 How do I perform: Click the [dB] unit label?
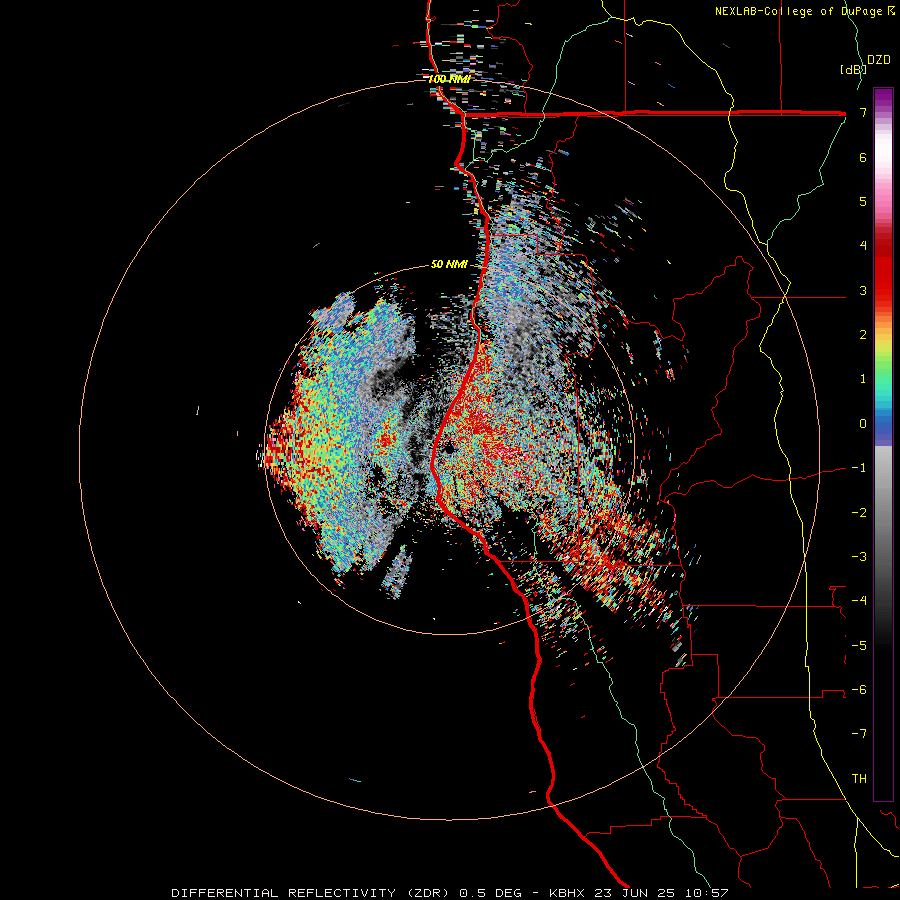coord(853,69)
